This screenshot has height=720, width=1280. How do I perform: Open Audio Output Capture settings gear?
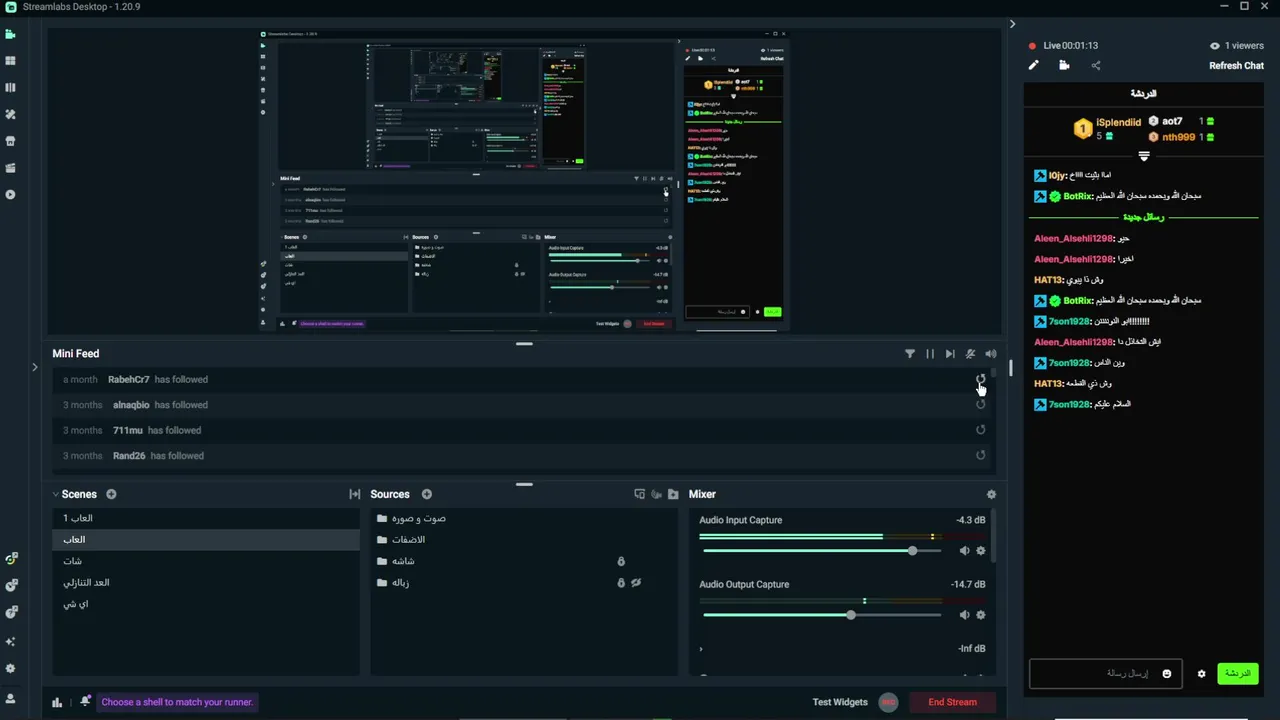pos(980,615)
